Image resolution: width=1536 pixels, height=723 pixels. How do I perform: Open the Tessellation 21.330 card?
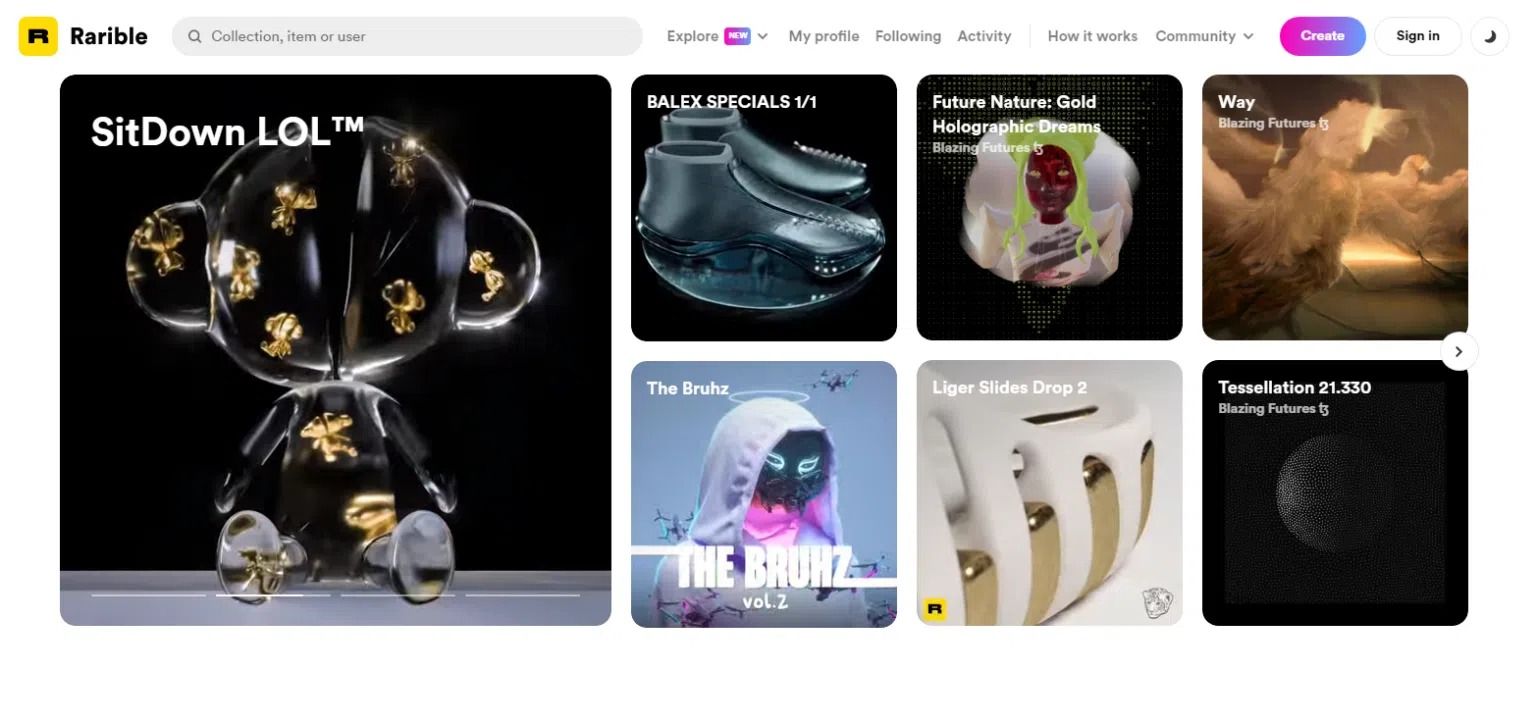point(1335,494)
